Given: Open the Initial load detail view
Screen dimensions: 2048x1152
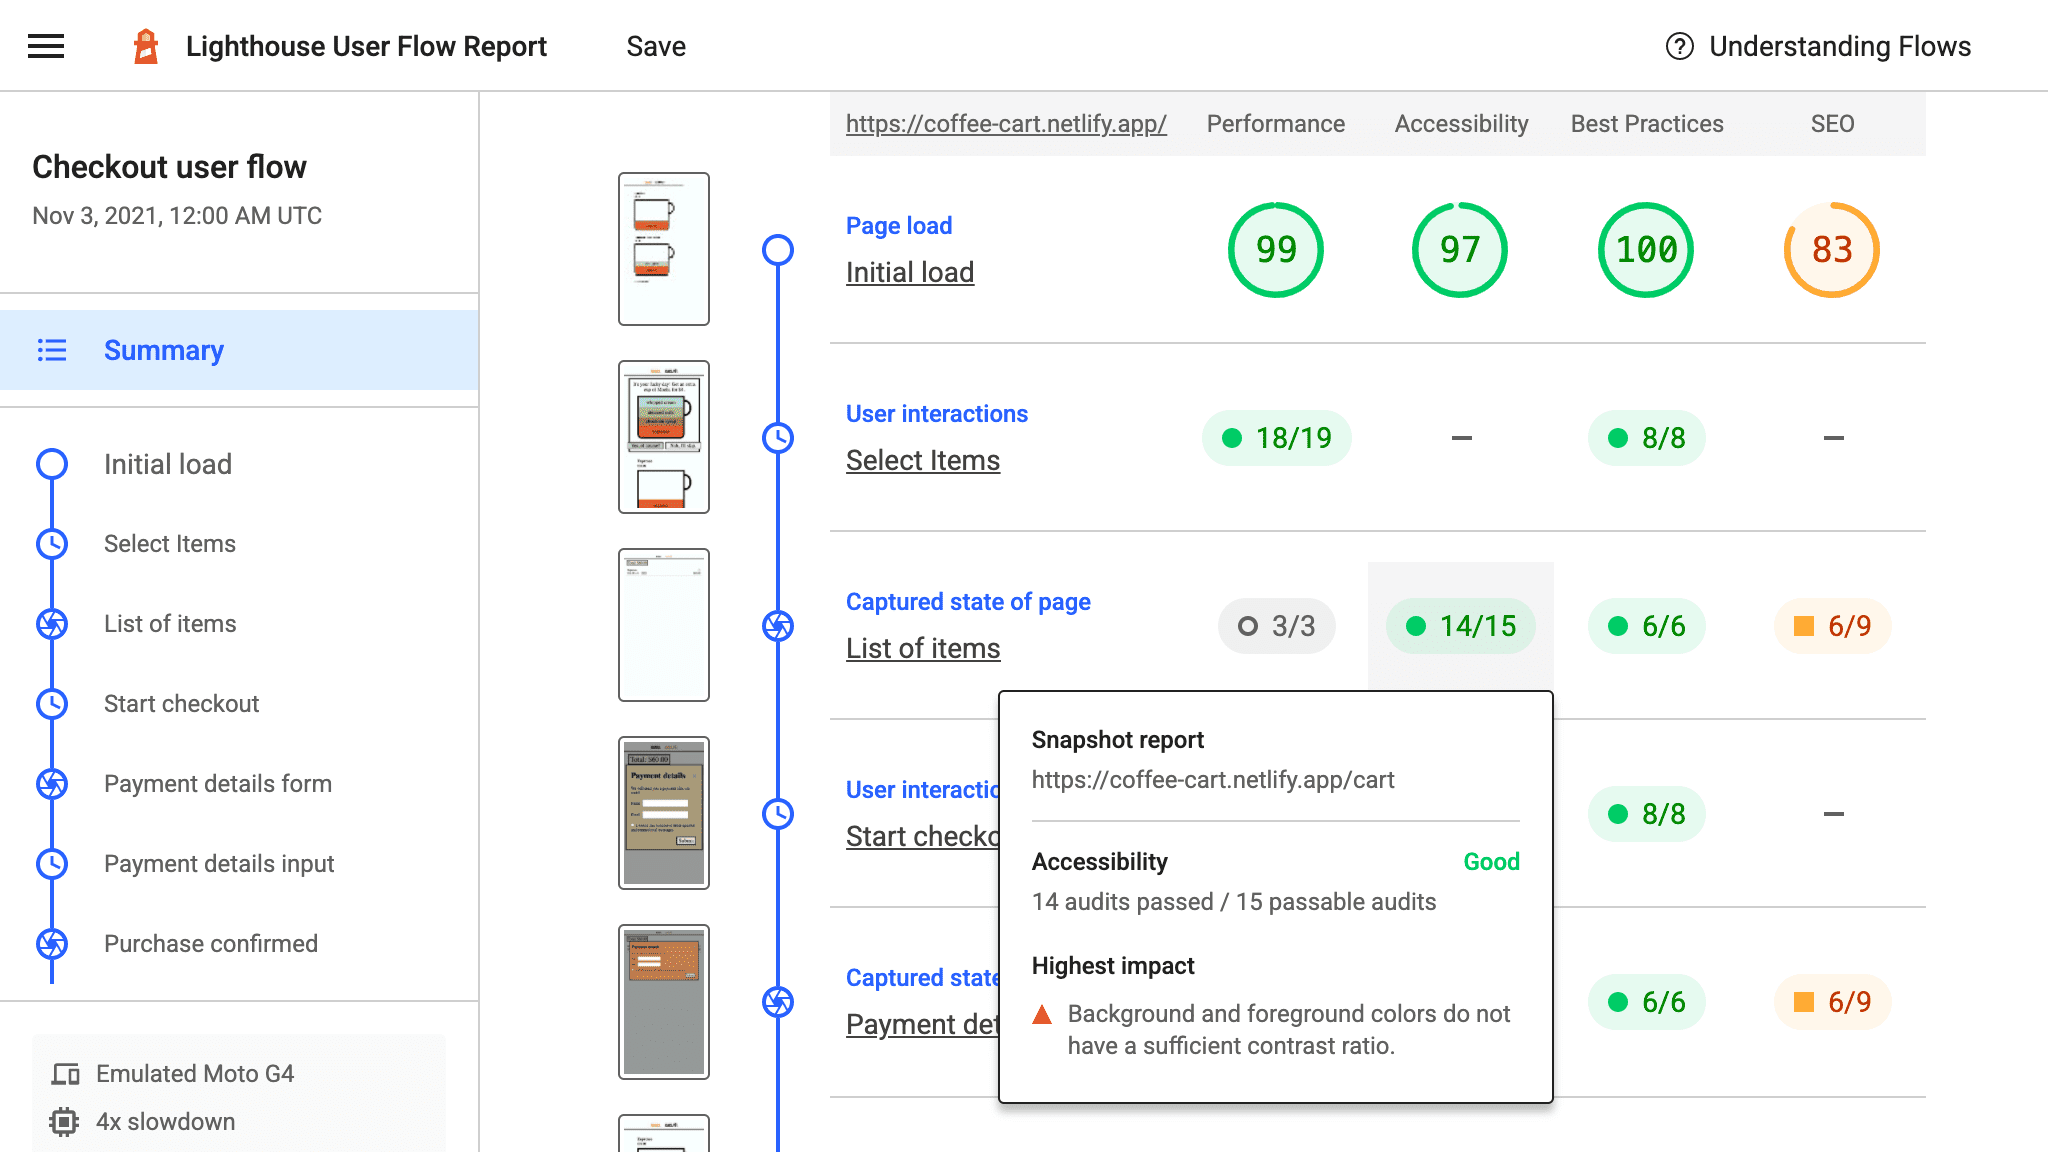Looking at the screenshot, I should [906, 271].
